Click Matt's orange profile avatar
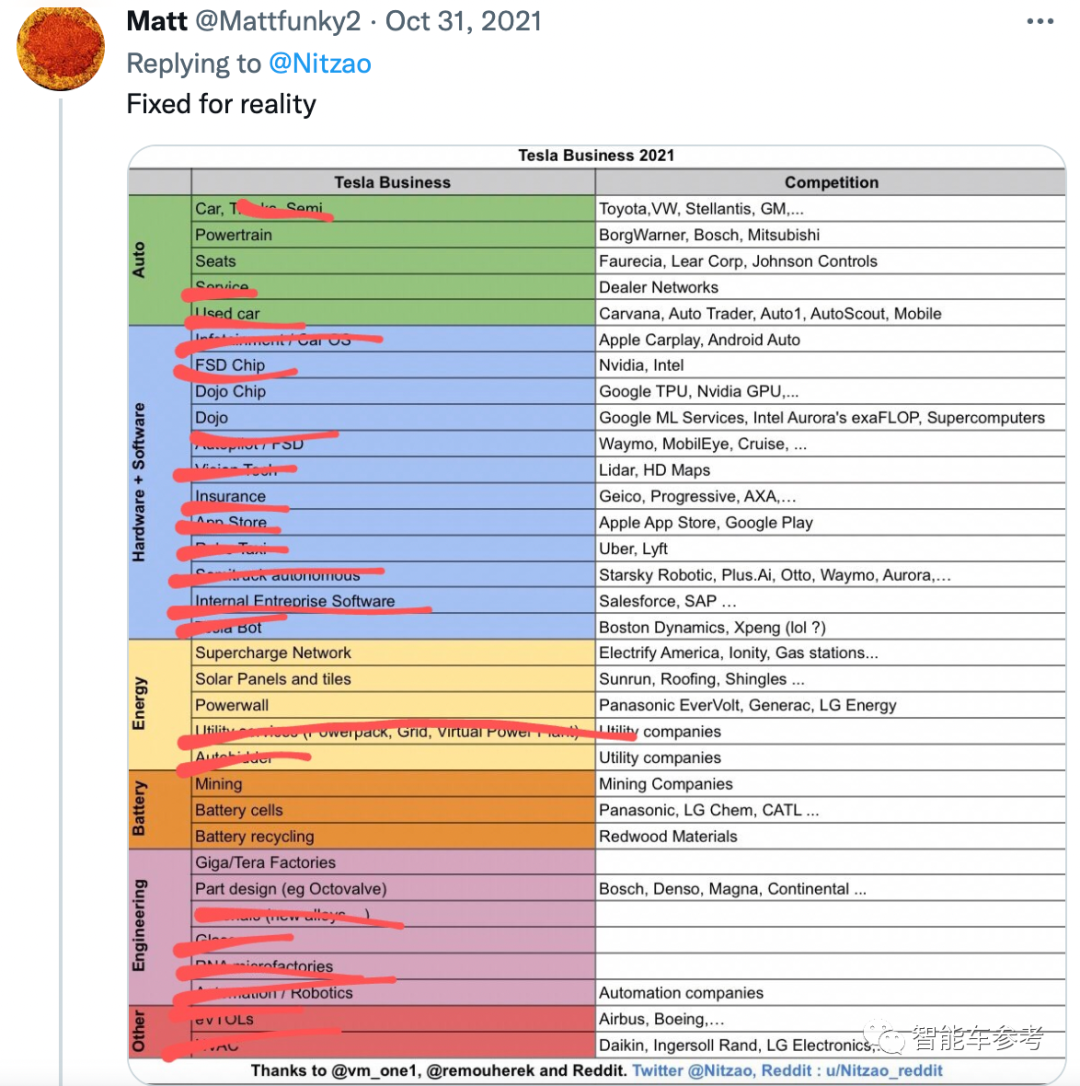 click(x=62, y=48)
